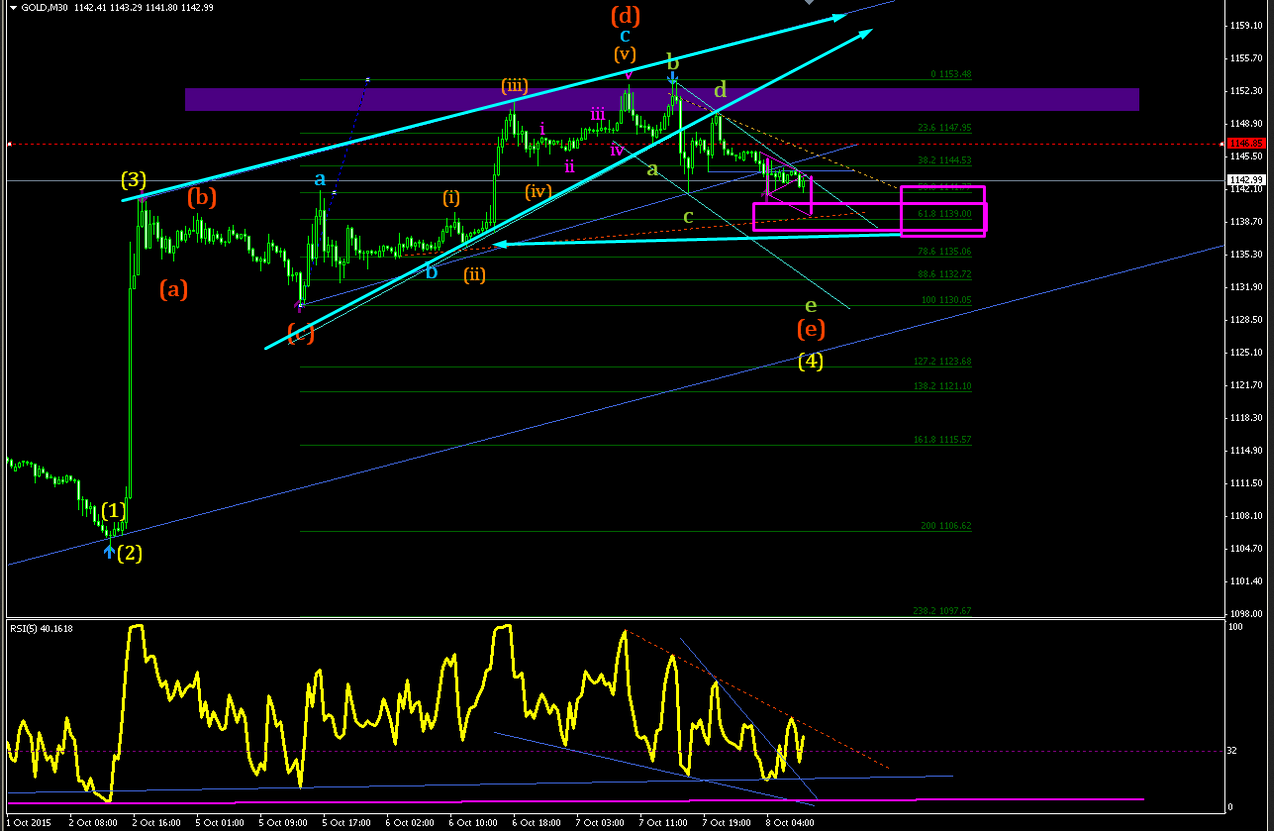Click the Fibonacci 38.2 1144.53 level label

[x=945, y=160]
